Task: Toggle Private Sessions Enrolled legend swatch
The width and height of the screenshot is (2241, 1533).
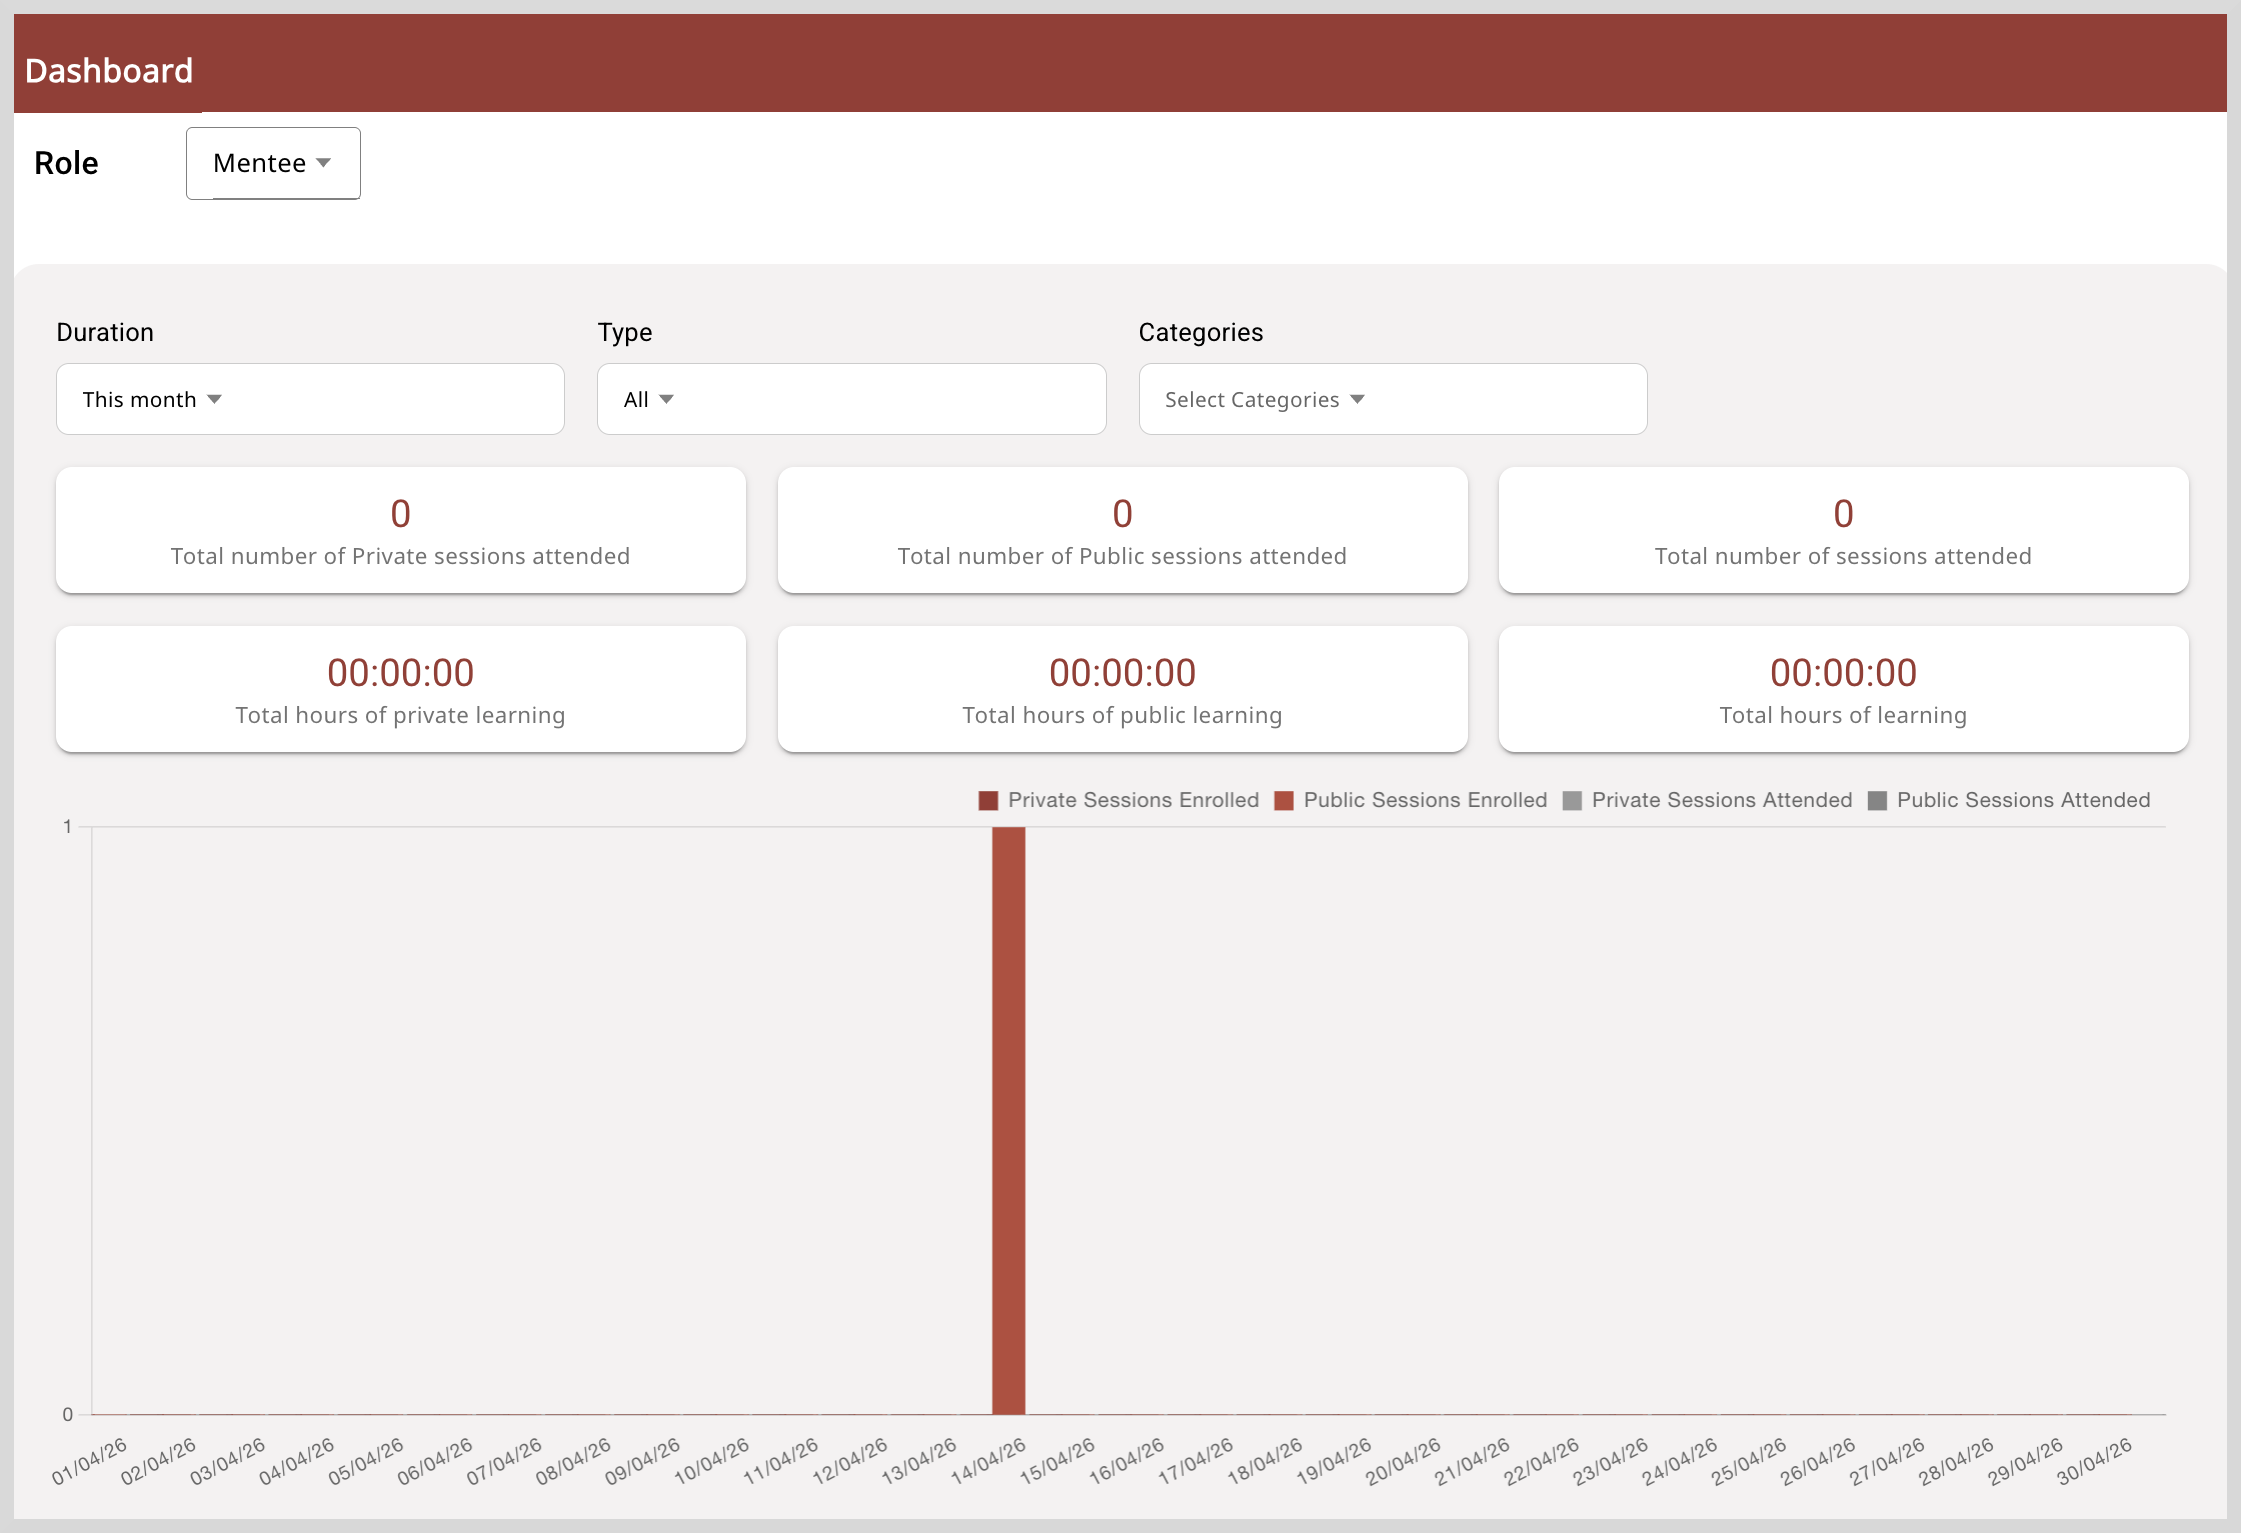Action: coord(988,801)
